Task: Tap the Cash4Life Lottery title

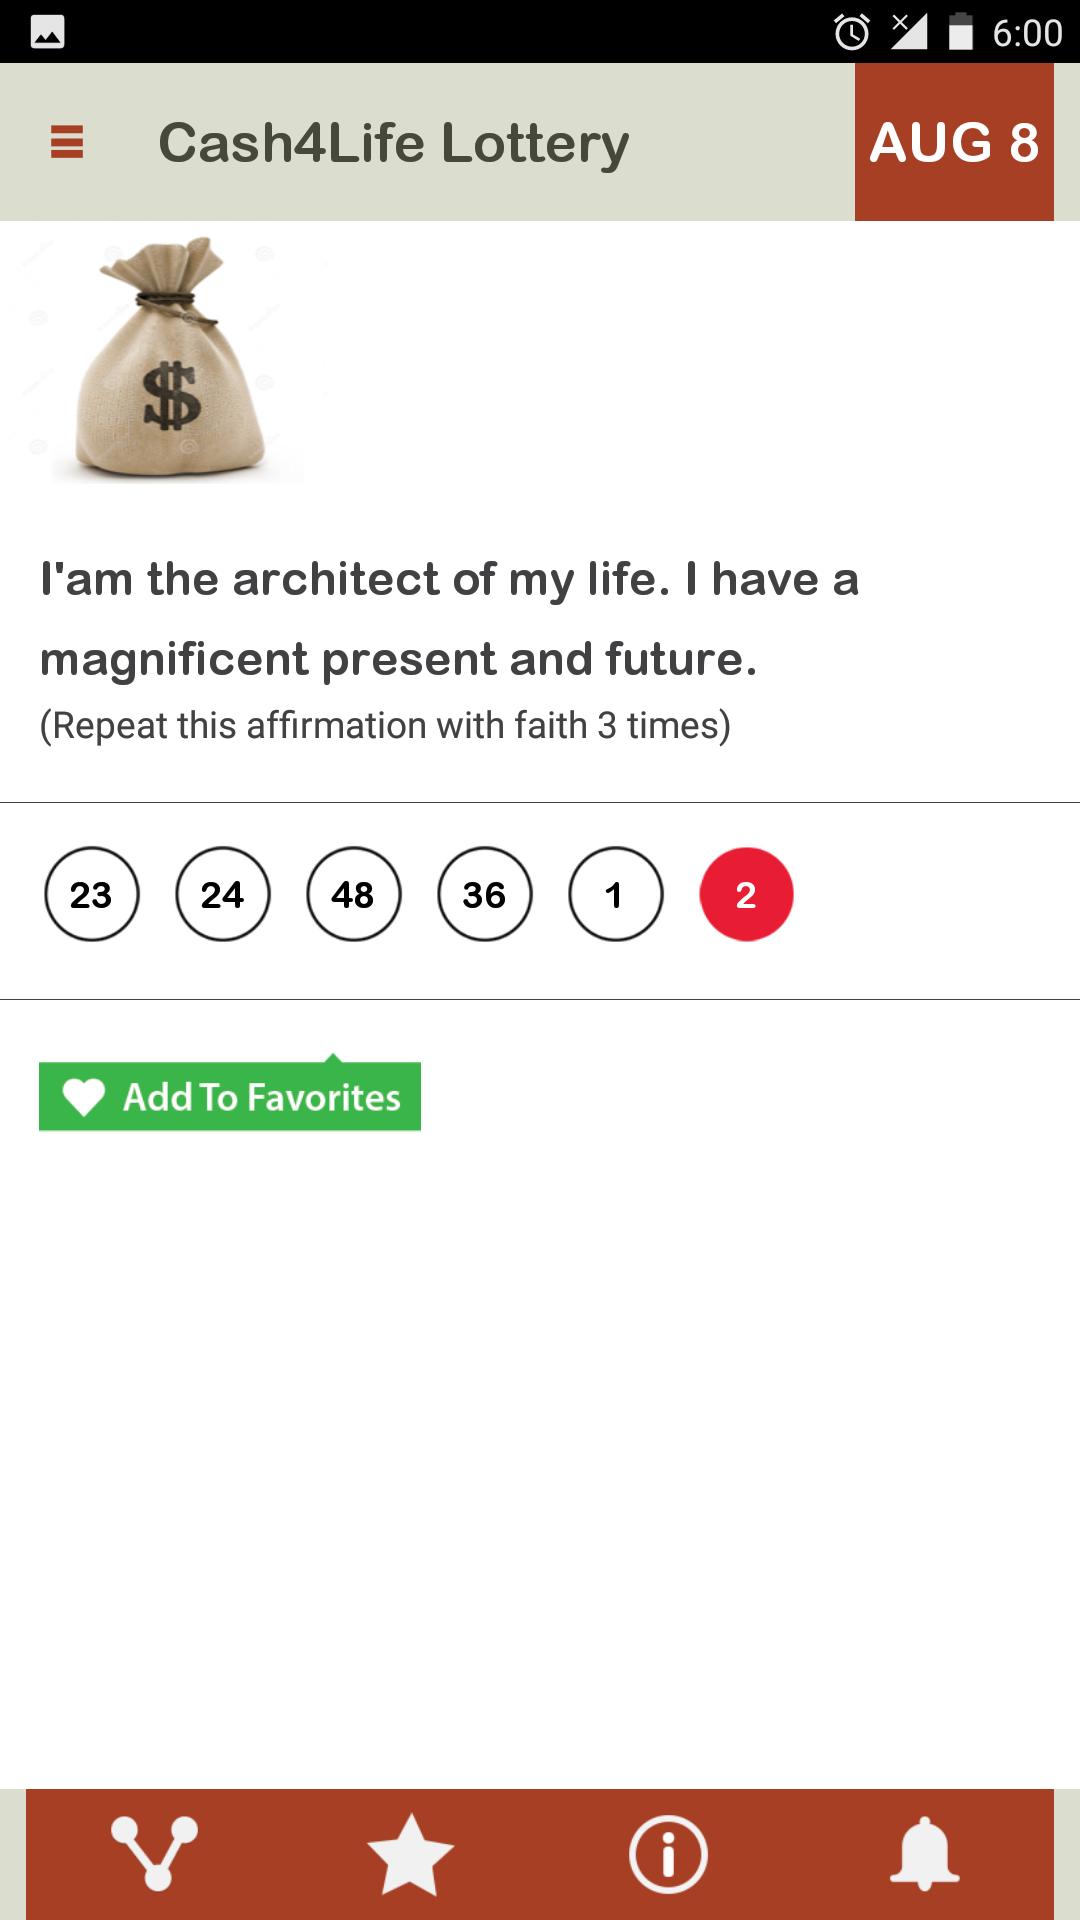Action: pyautogui.click(x=394, y=143)
